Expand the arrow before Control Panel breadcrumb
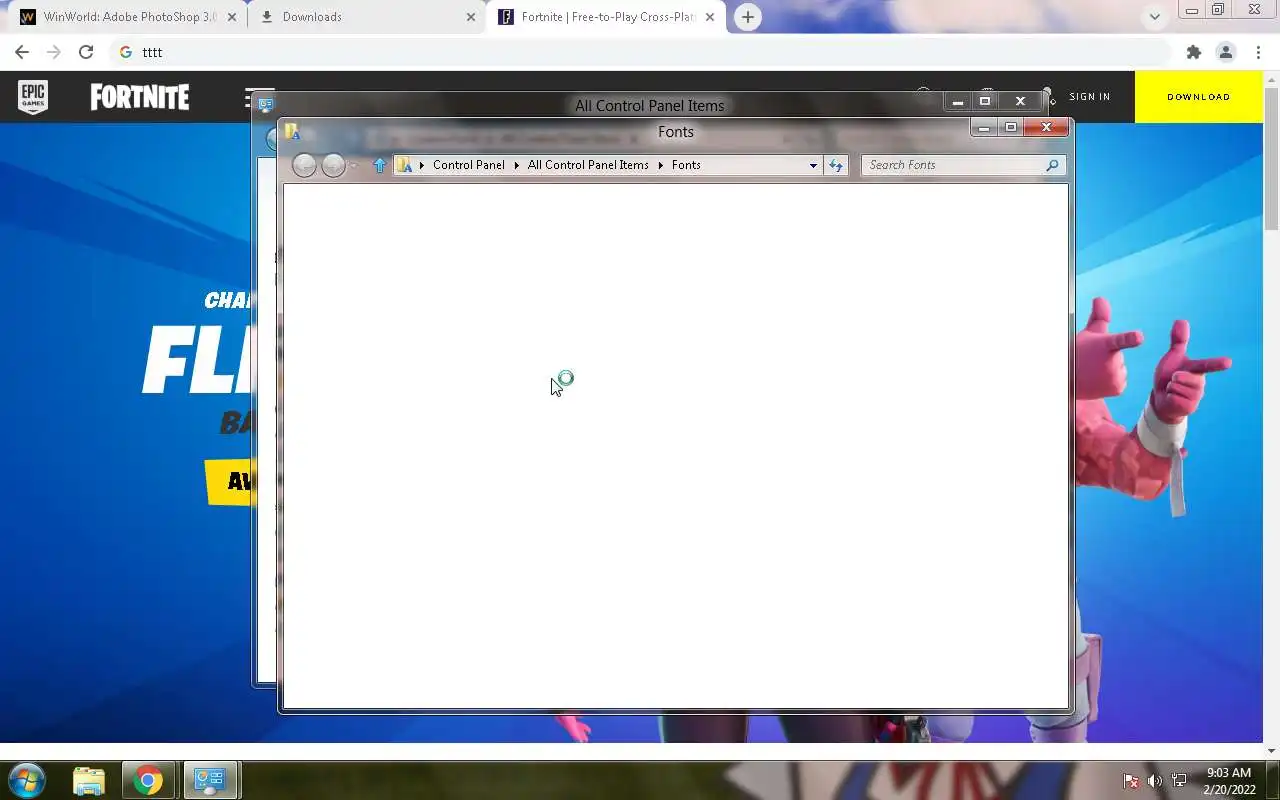Image resolution: width=1280 pixels, height=800 pixels. (422, 165)
